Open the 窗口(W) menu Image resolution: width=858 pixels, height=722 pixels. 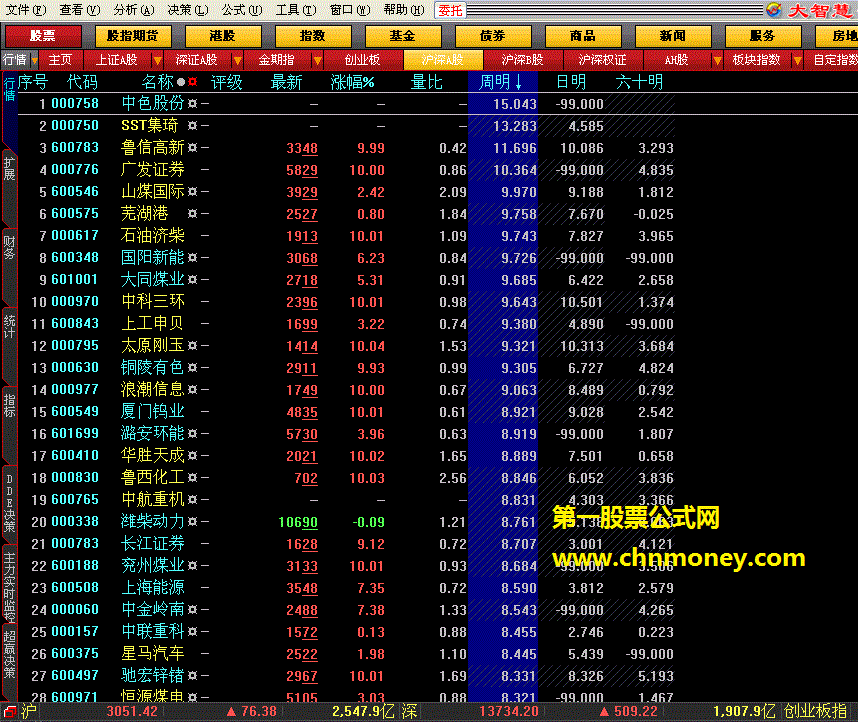tap(350, 10)
